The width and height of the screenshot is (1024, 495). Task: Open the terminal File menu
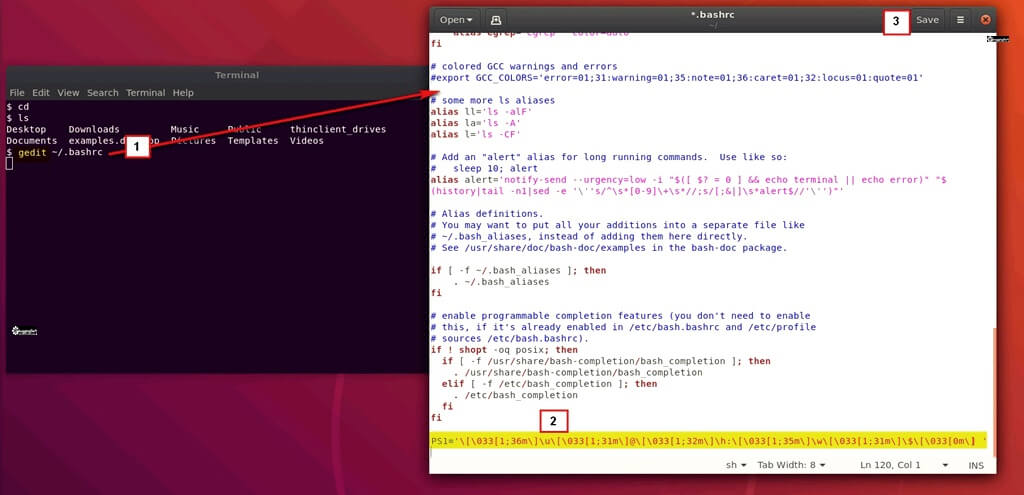click(x=17, y=93)
